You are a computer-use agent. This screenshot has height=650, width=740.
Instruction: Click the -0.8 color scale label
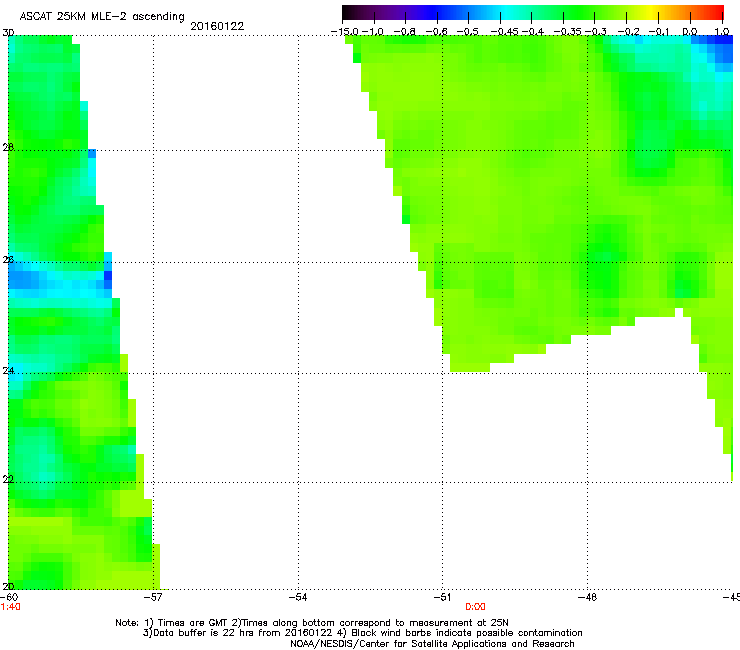coord(405,32)
